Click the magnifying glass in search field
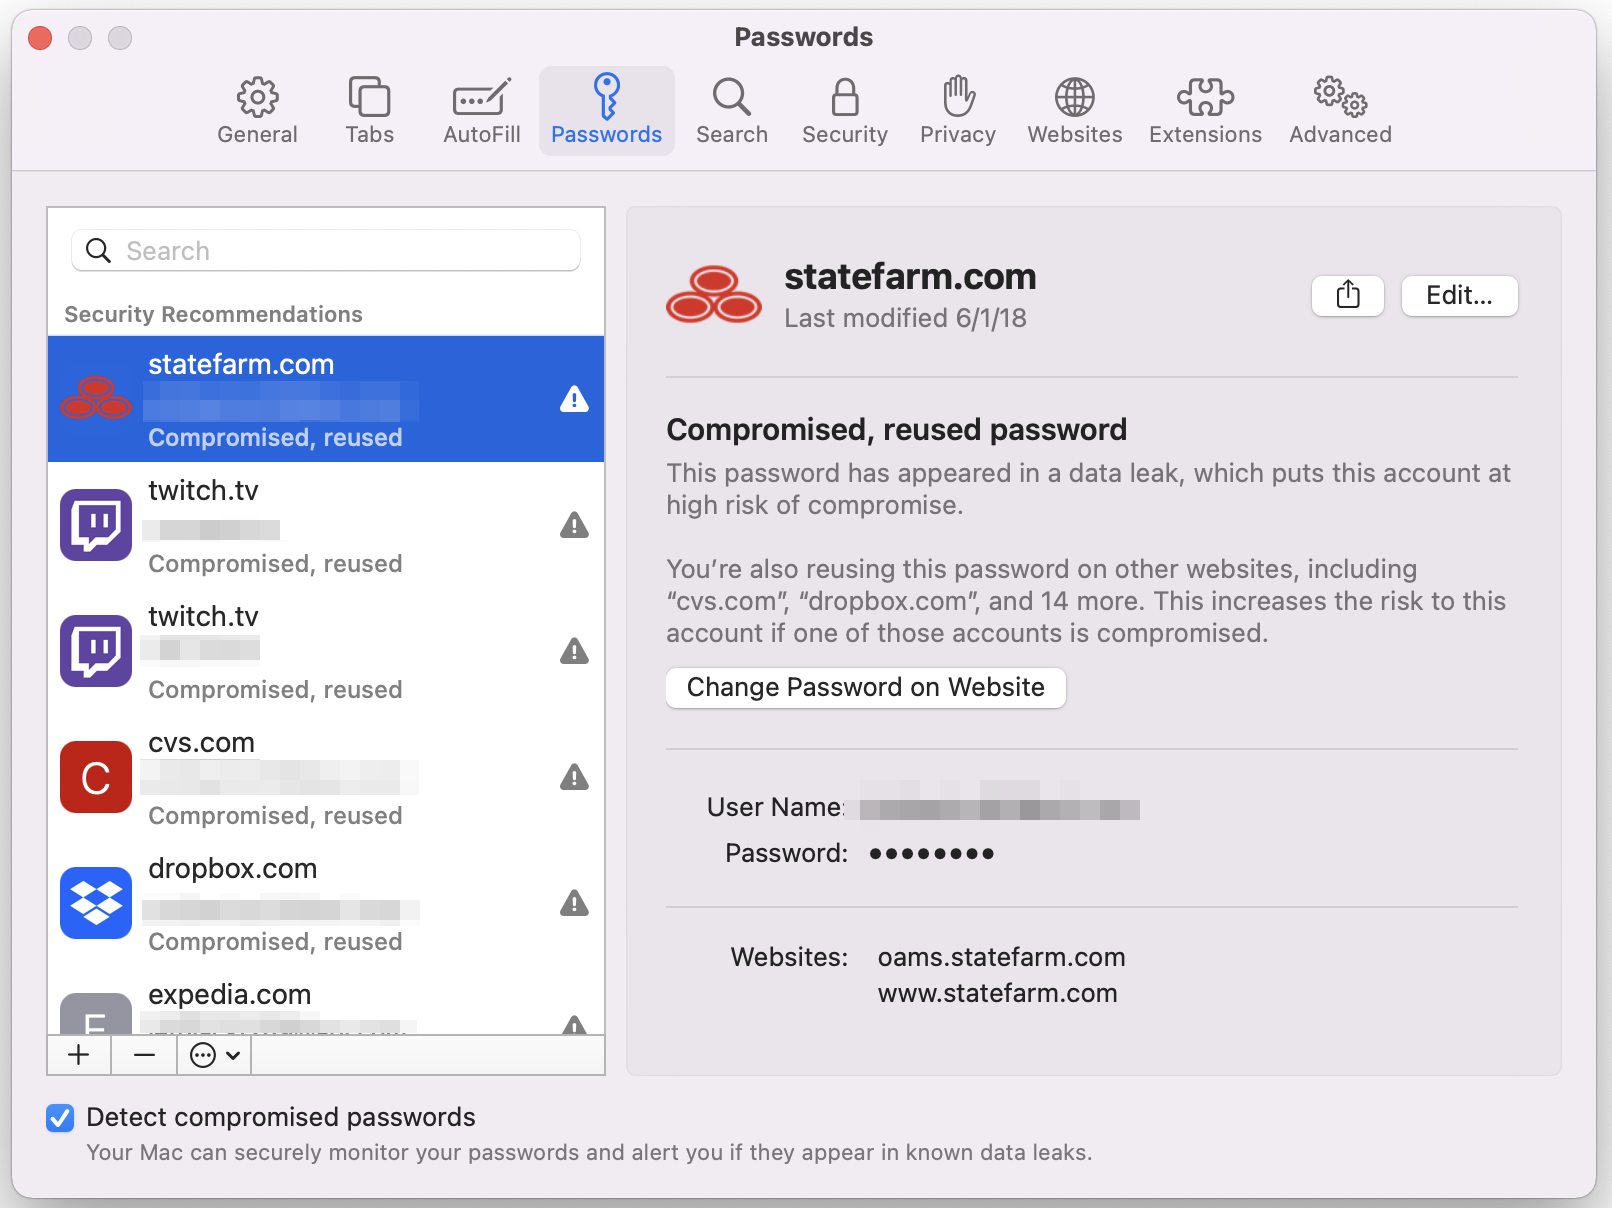The width and height of the screenshot is (1612, 1208). click(98, 250)
